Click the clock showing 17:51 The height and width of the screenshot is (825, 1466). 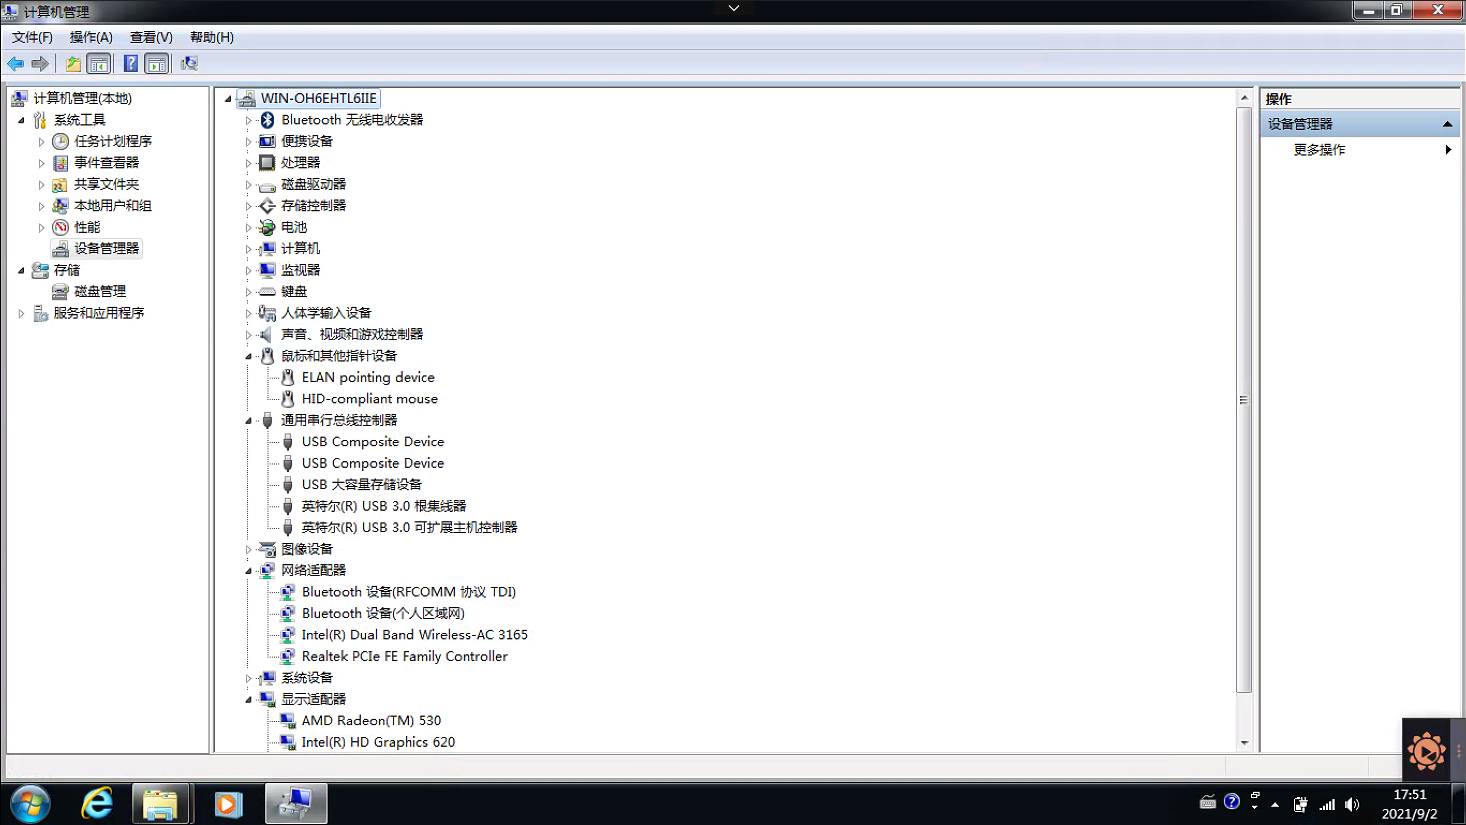click(1410, 795)
